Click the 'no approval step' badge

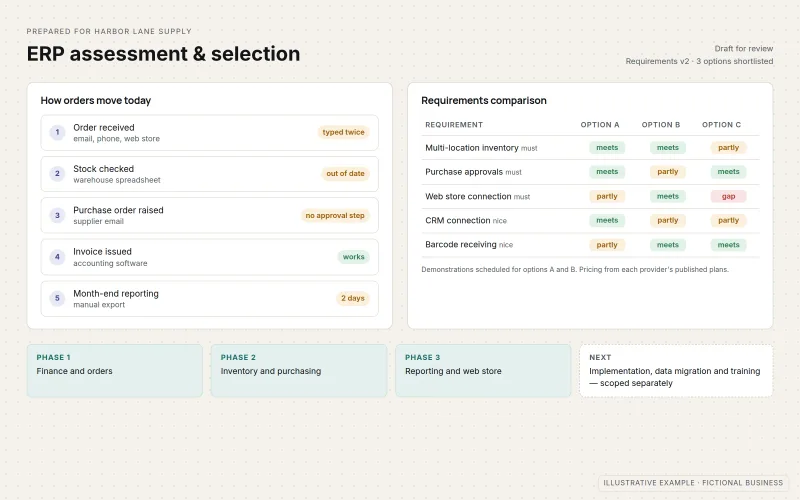335,215
